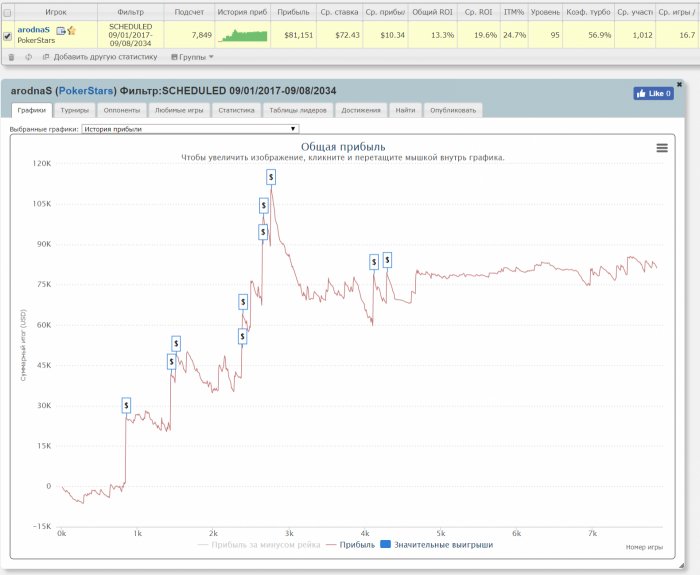Select the 'Найти' tab
Screen dimensions: 700x575
pyautogui.click(x=405, y=110)
